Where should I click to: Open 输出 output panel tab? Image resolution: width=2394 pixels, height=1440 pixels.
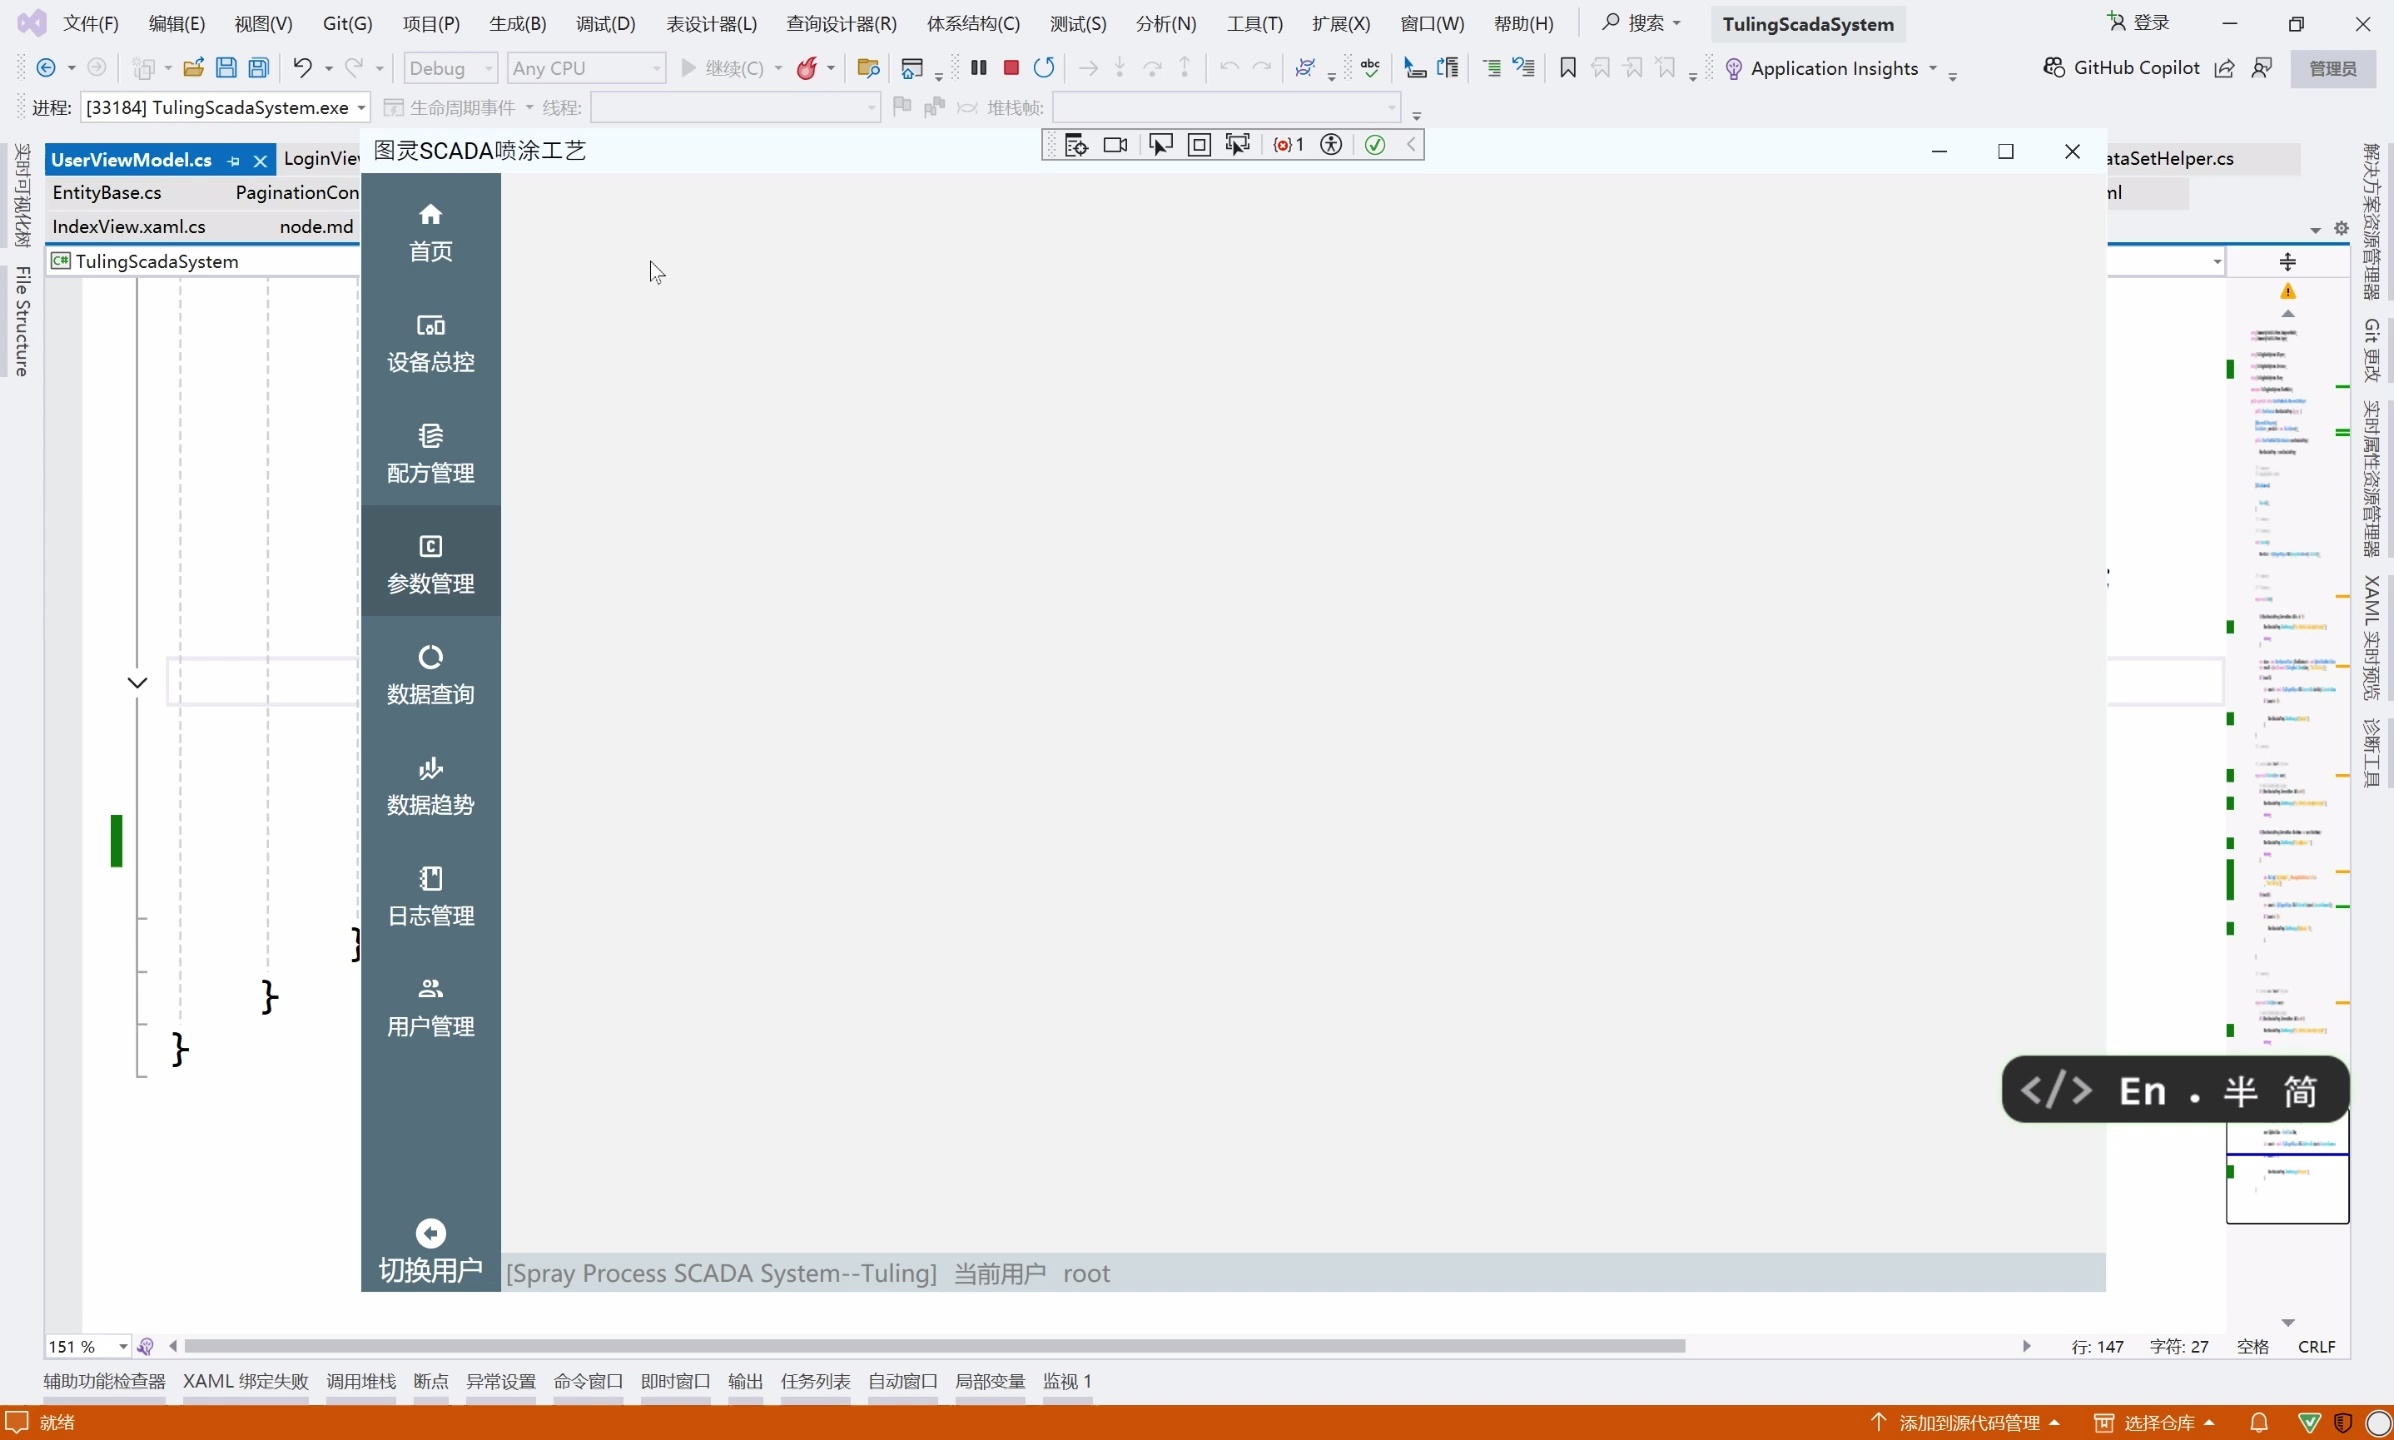pos(745,1381)
